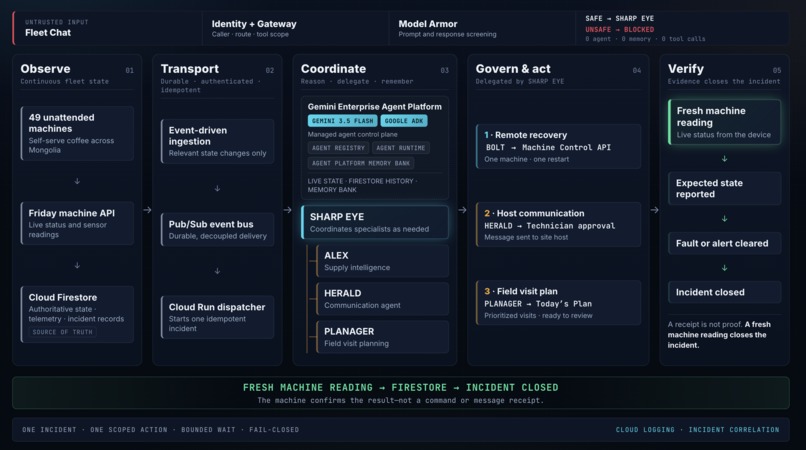806x450 pixels.
Task: Click the 'GEMINI 3.5 FLASH' badge
Action: click(342, 121)
